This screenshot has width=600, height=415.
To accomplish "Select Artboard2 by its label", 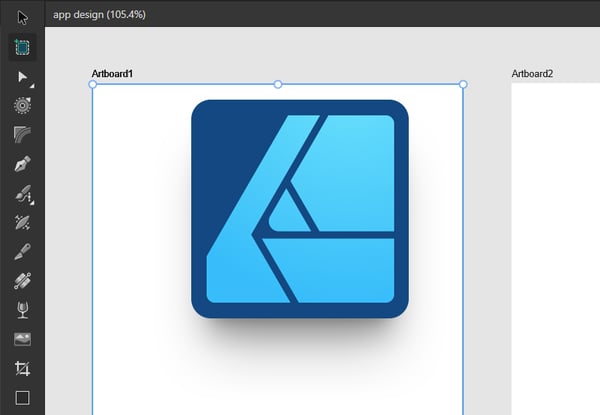I will pyautogui.click(x=532, y=74).
